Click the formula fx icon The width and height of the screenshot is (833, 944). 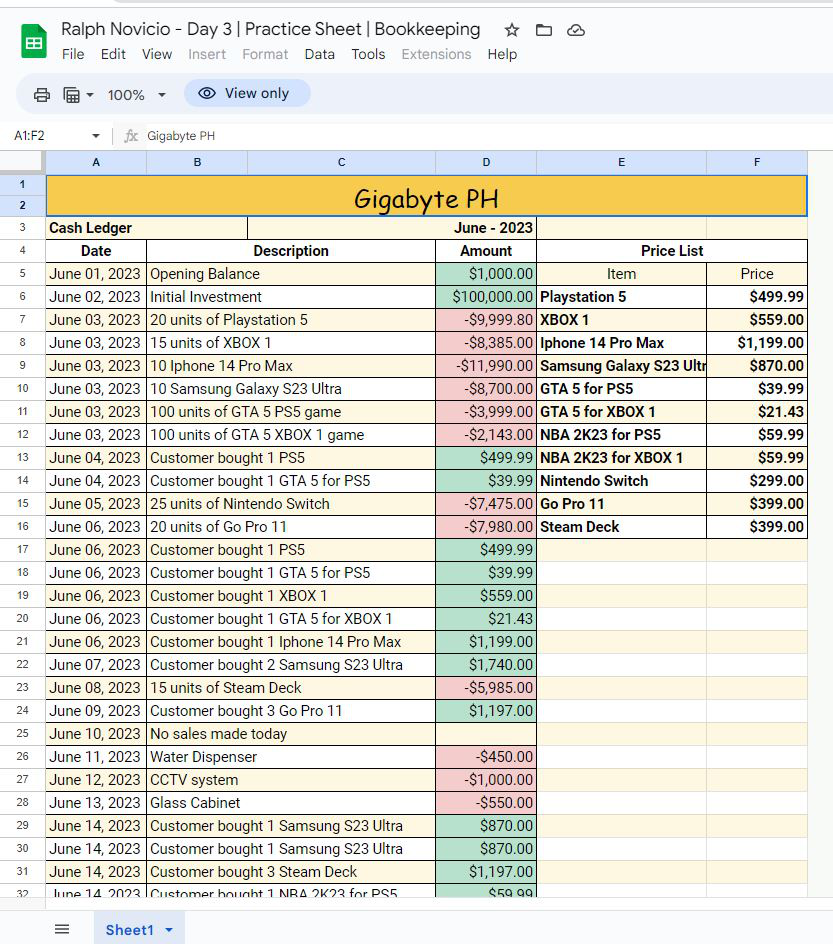pyautogui.click(x=131, y=136)
